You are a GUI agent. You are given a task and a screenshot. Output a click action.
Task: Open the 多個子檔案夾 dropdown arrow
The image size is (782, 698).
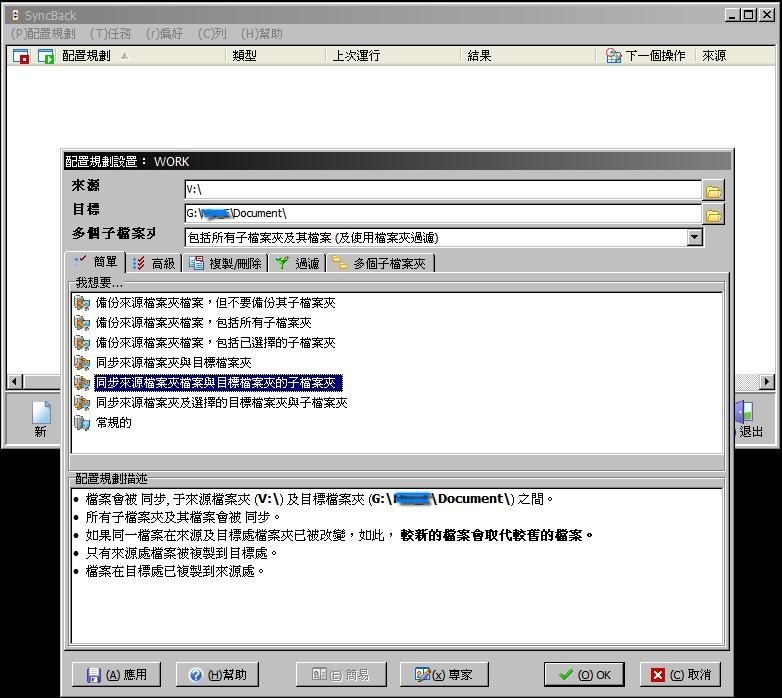point(694,237)
